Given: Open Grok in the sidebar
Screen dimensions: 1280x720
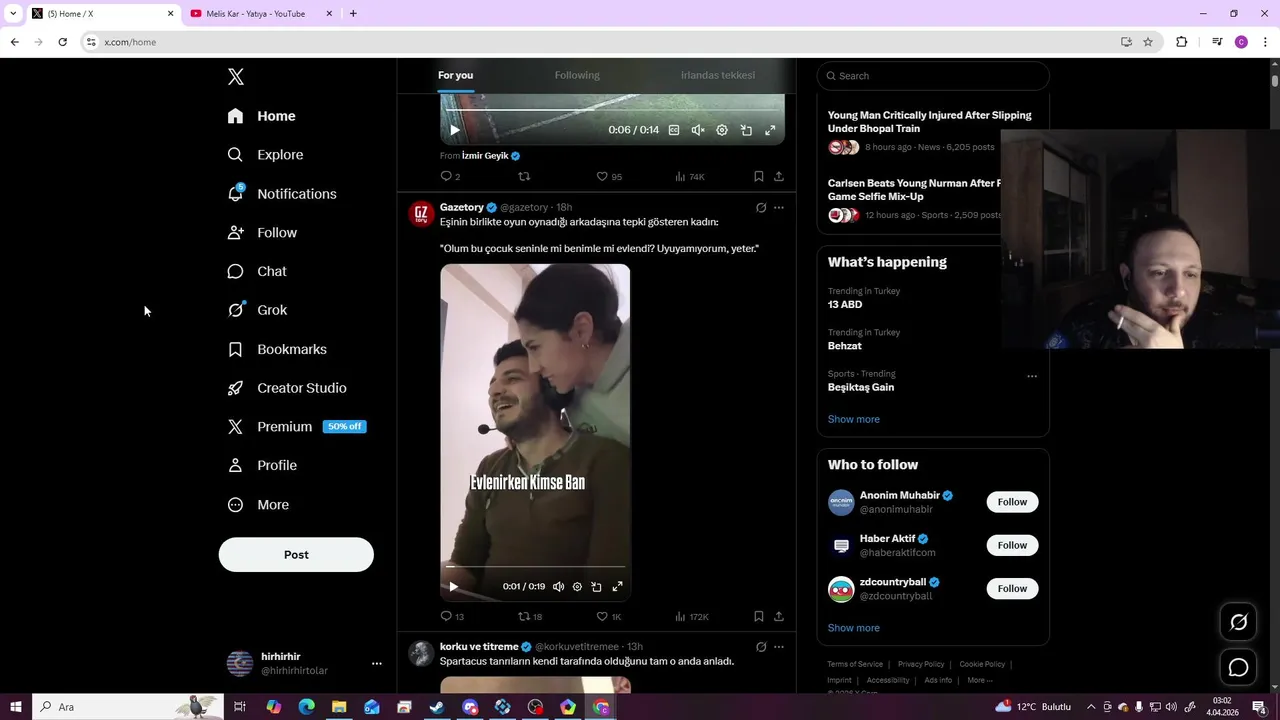Looking at the screenshot, I should coord(257,310).
